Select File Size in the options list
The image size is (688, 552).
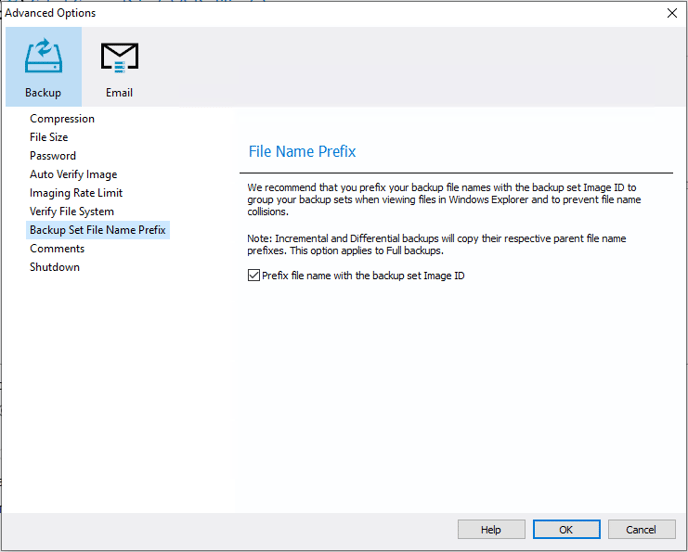tap(49, 137)
